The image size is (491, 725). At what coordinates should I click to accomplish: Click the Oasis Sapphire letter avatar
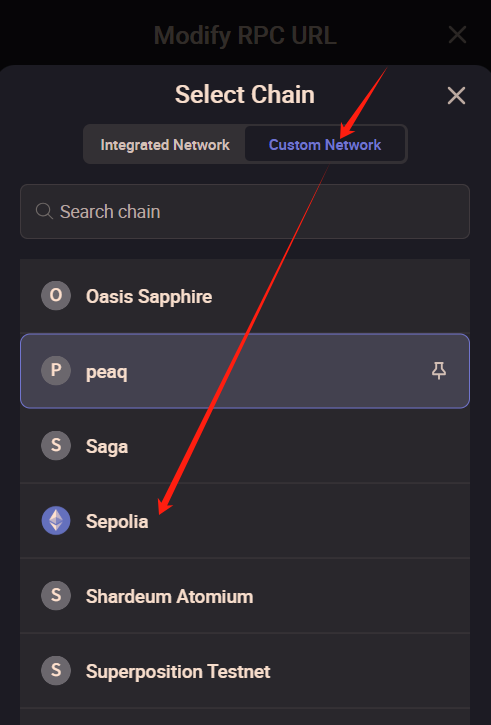pos(56,295)
